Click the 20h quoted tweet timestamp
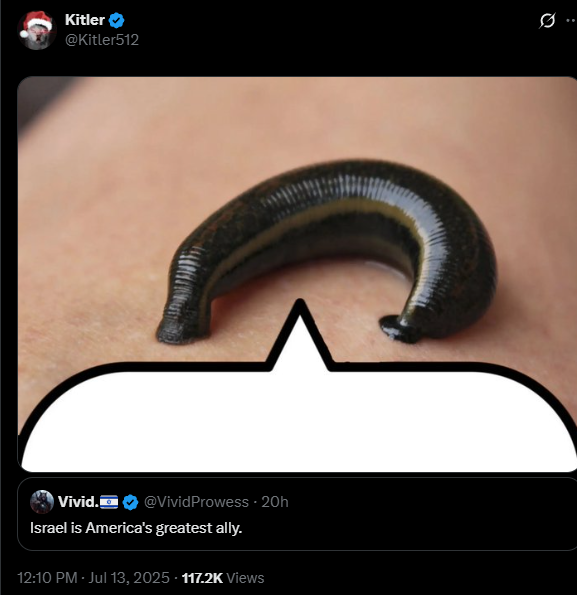This screenshot has height=595, width=577. [275, 502]
